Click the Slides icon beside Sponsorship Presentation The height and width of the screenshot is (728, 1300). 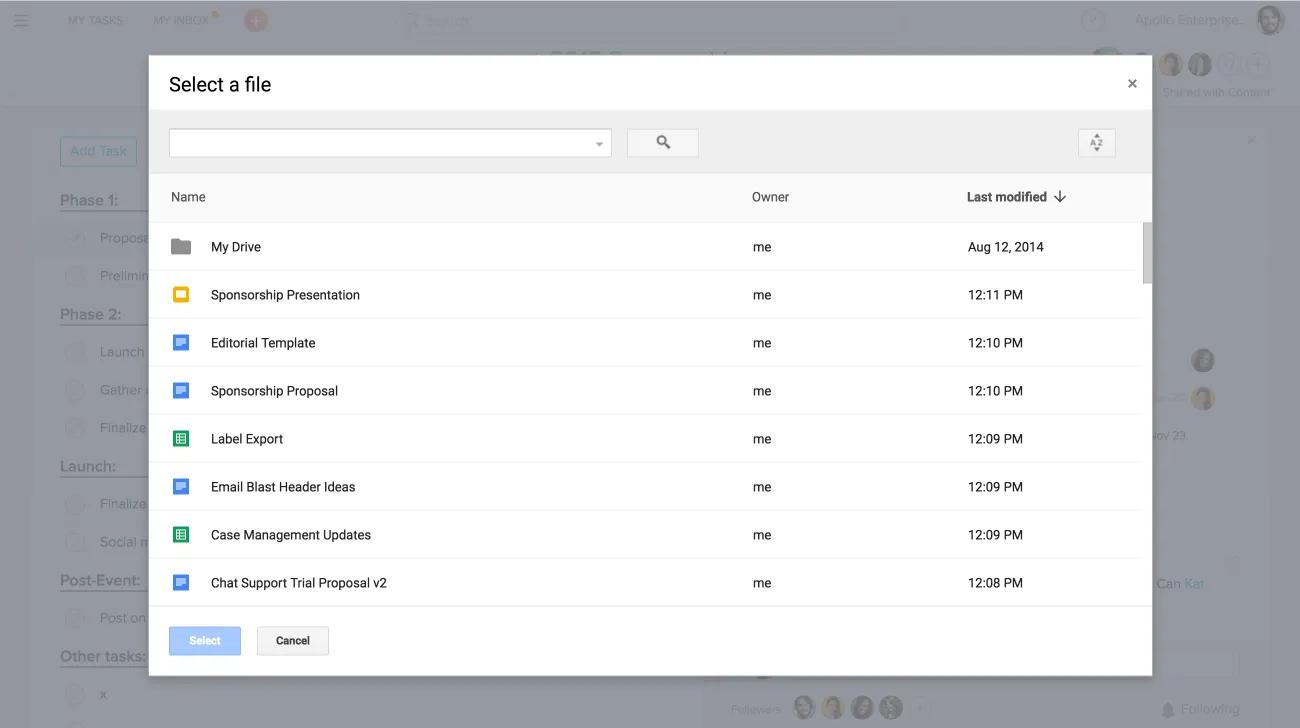pos(183,294)
